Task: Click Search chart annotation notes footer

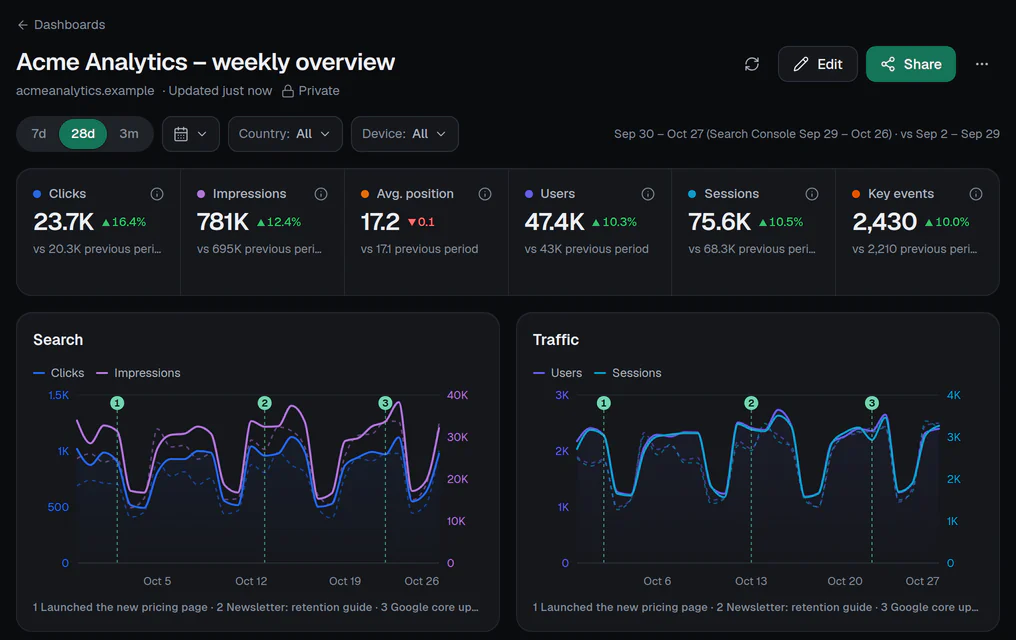Action: 256,608
